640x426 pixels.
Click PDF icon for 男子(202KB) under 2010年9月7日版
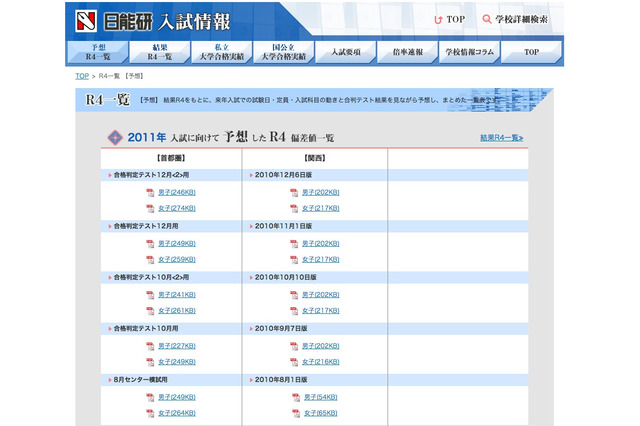(x=294, y=346)
